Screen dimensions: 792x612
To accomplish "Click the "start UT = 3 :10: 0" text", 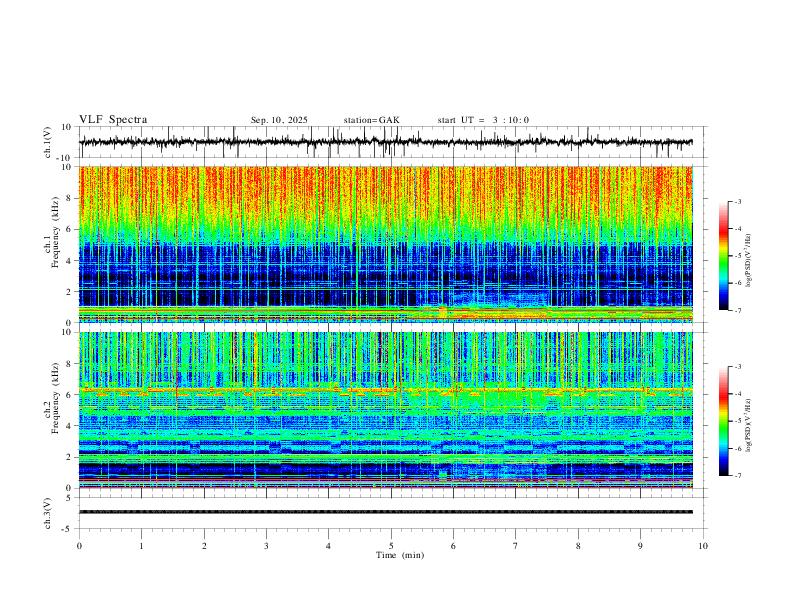I will pyautogui.click(x=483, y=120).
